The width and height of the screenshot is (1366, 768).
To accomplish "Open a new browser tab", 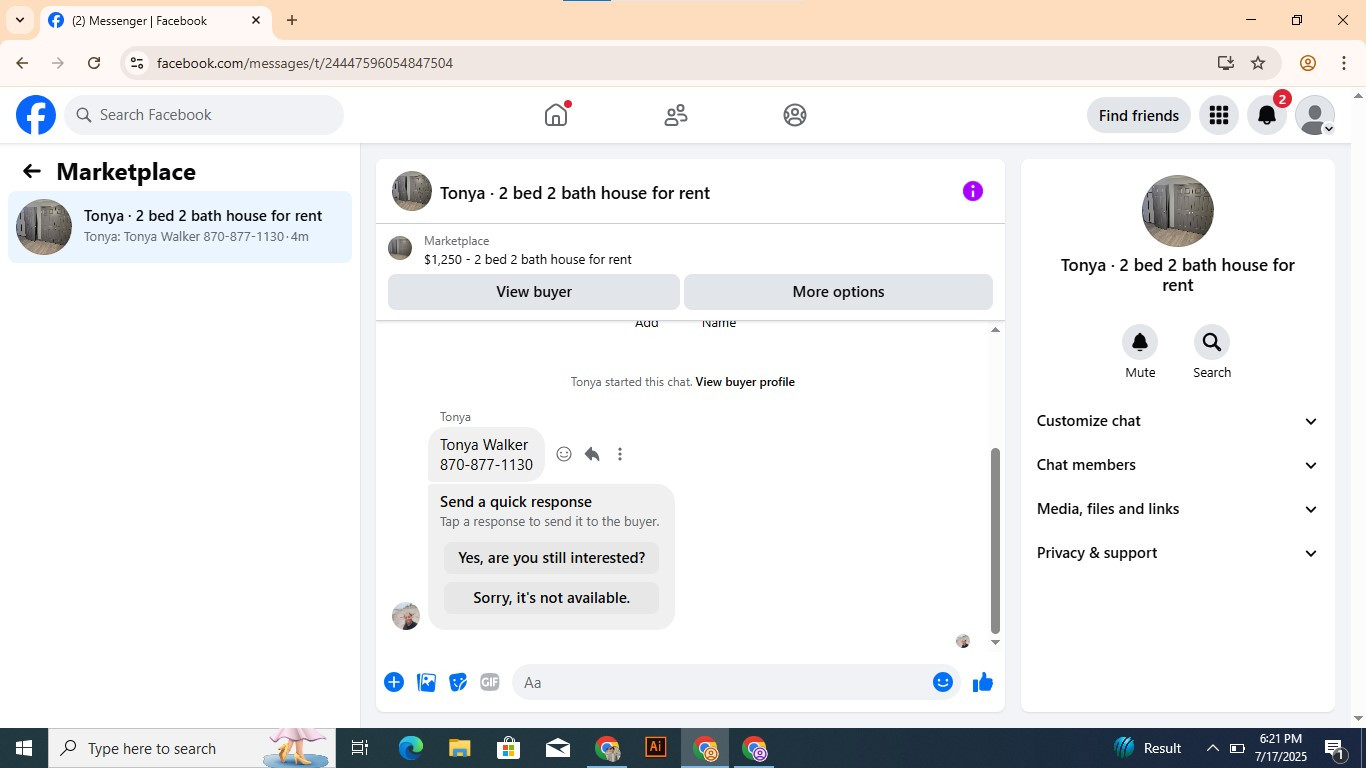I will 292,20.
